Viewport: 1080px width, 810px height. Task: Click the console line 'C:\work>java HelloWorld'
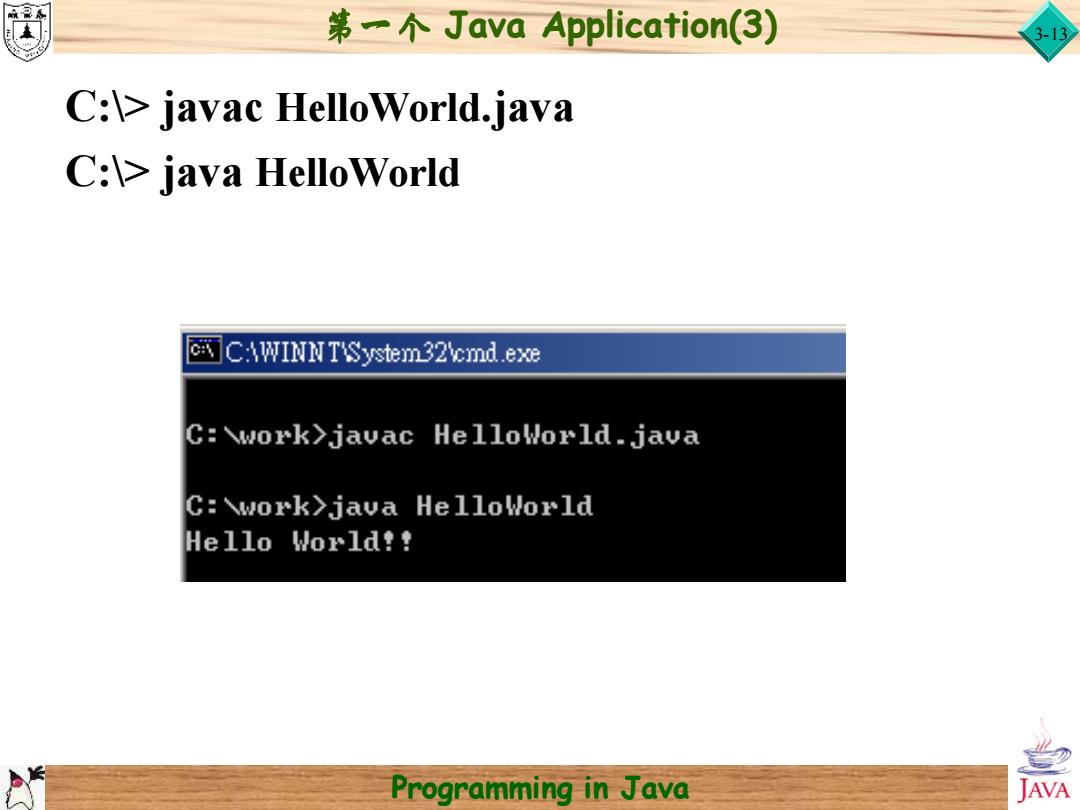point(389,506)
